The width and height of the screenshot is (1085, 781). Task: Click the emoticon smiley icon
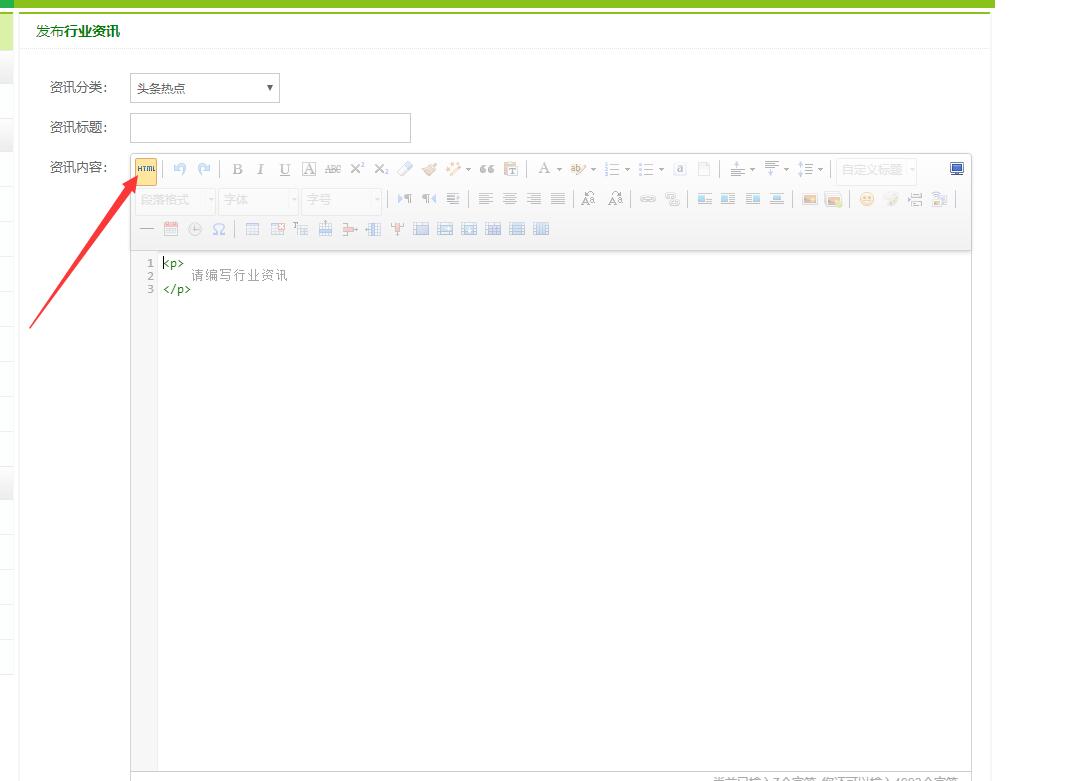866,199
